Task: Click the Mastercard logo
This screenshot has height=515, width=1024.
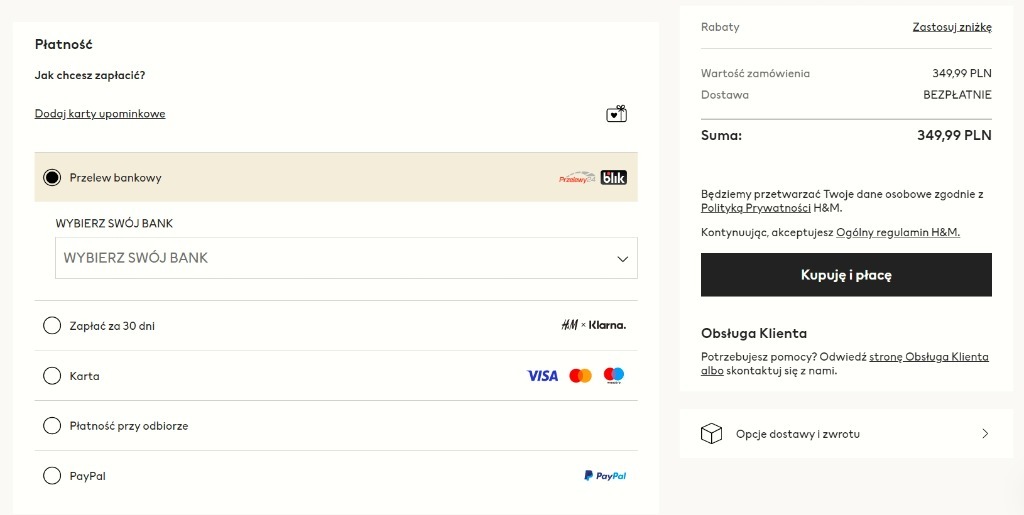Action: coord(580,376)
